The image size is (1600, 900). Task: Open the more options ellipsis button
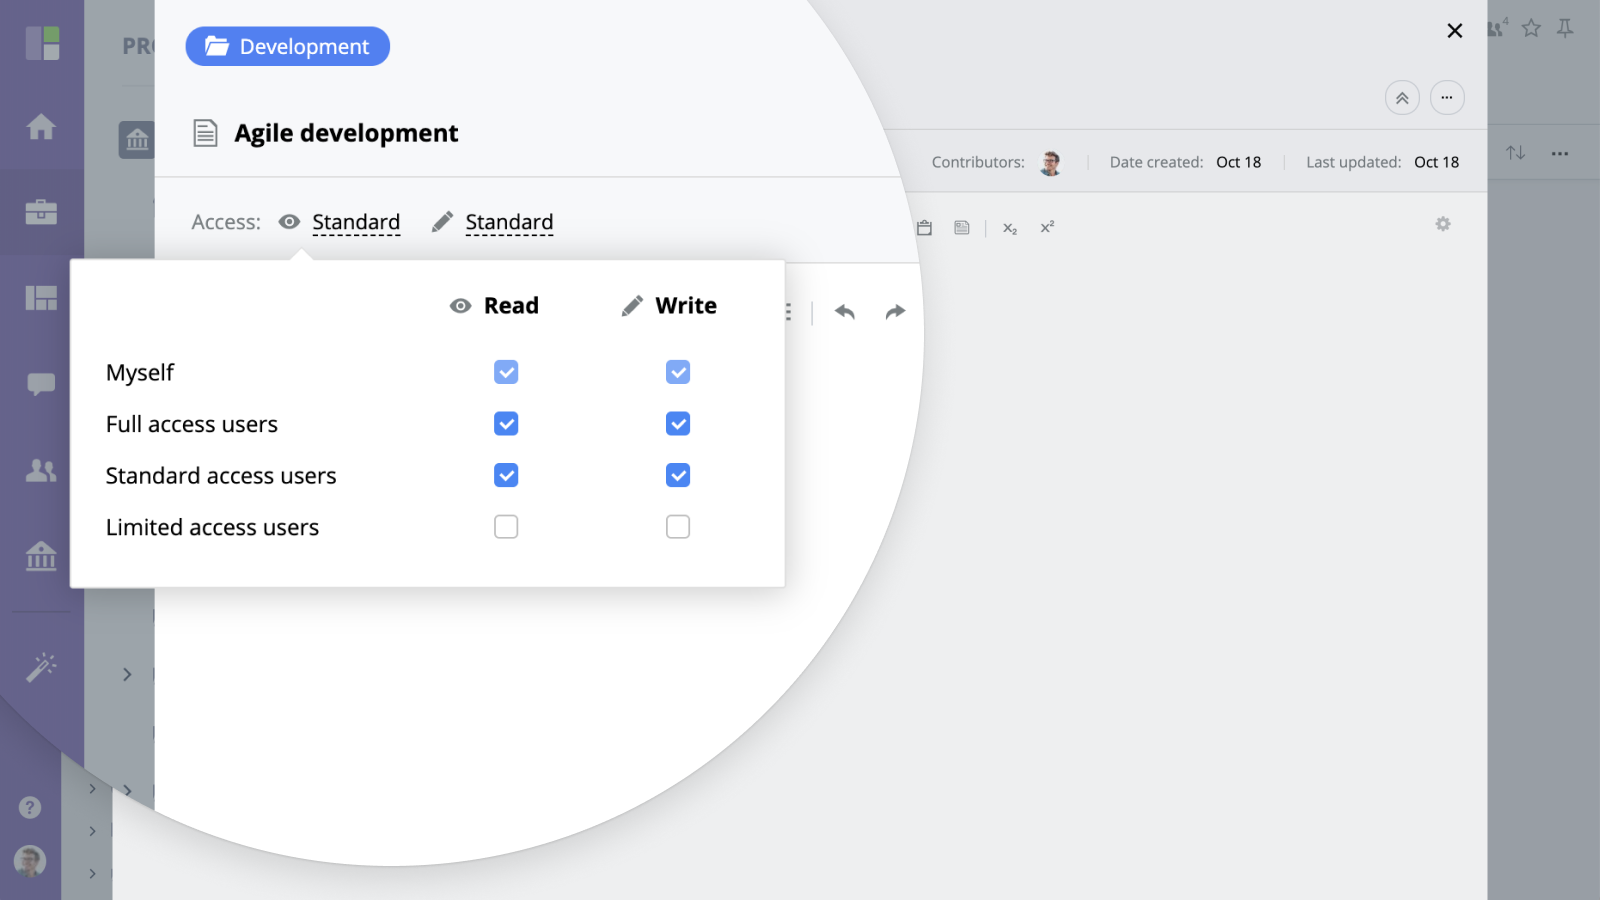pos(1447,98)
